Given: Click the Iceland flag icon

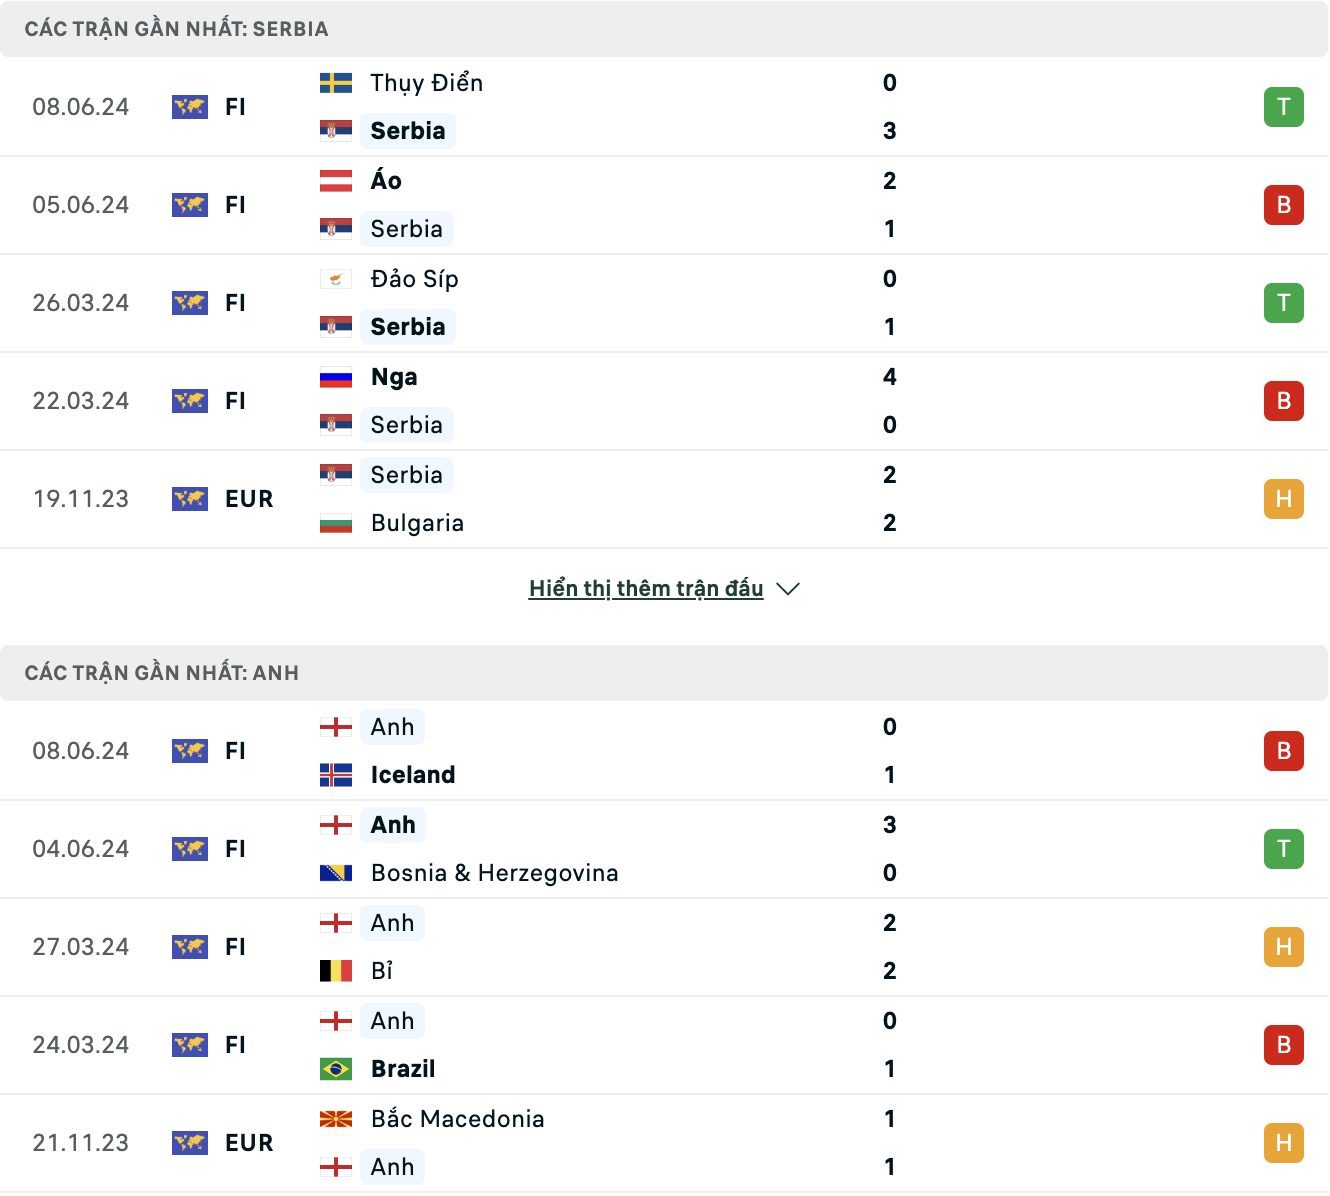Looking at the screenshot, I should (336, 775).
